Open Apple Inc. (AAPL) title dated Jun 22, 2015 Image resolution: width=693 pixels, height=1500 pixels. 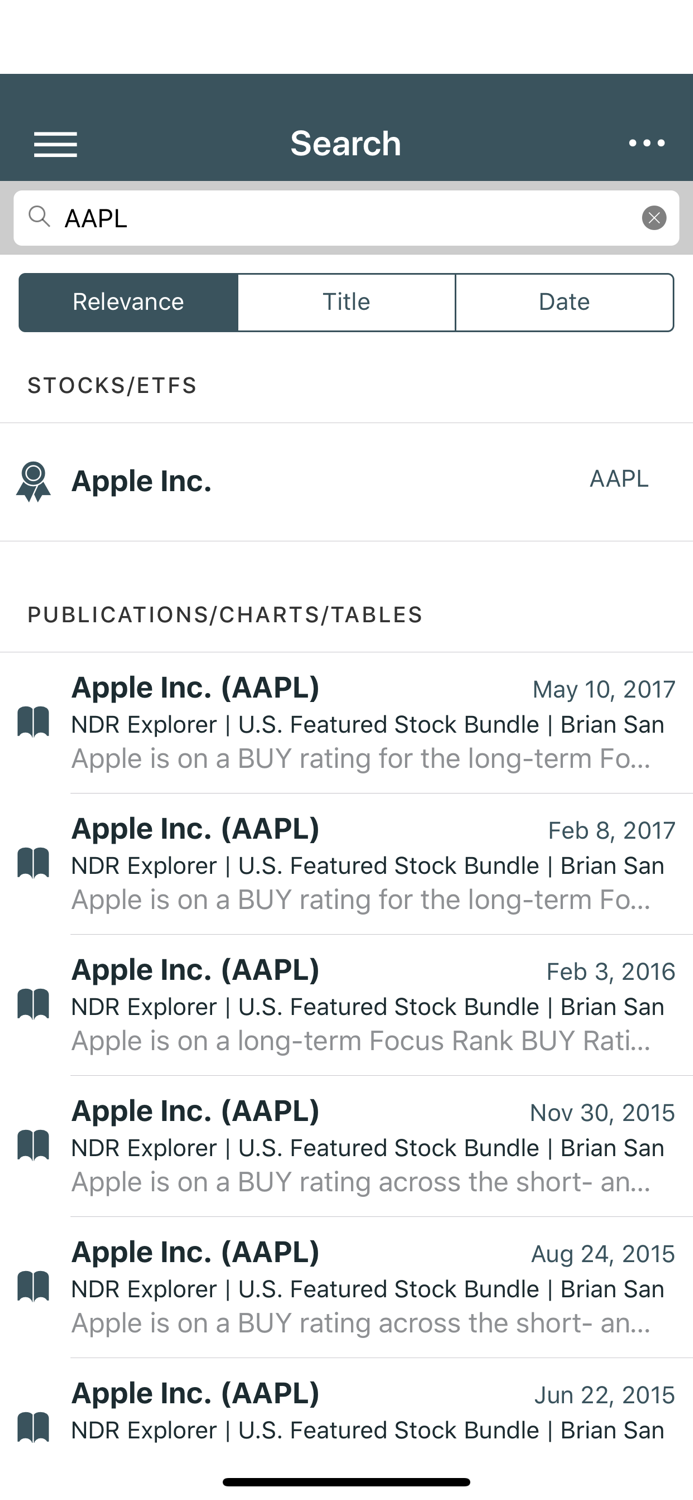(195, 1393)
